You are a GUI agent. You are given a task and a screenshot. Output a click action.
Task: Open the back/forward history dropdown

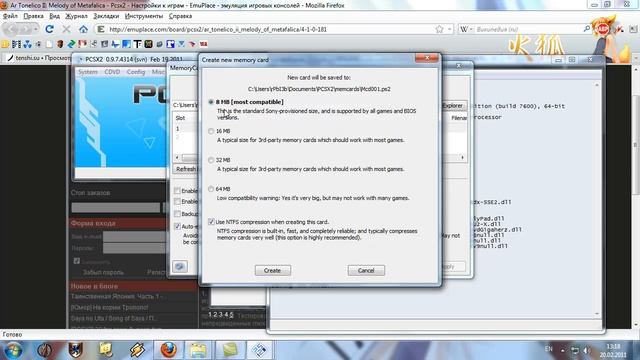(36, 29)
